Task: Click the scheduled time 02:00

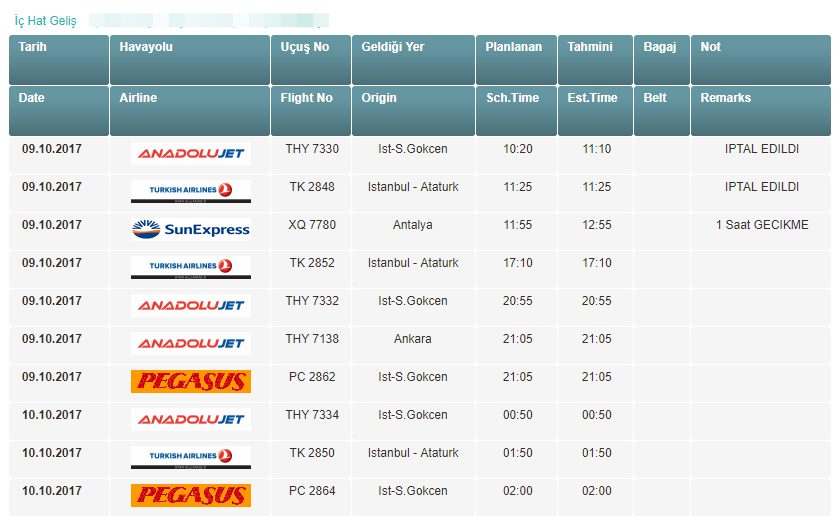Action: (x=518, y=491)
